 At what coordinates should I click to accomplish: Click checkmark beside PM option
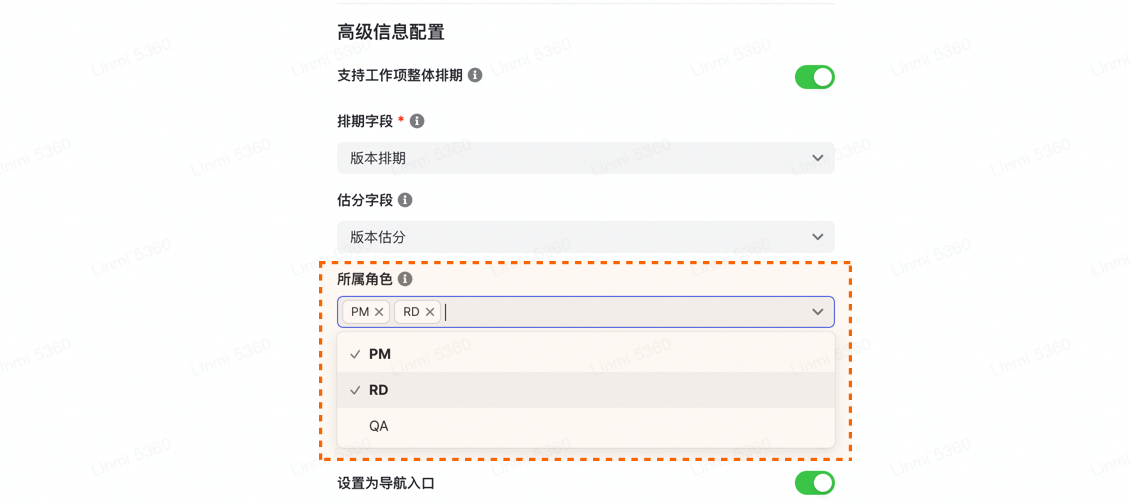(x=355, y=354)
